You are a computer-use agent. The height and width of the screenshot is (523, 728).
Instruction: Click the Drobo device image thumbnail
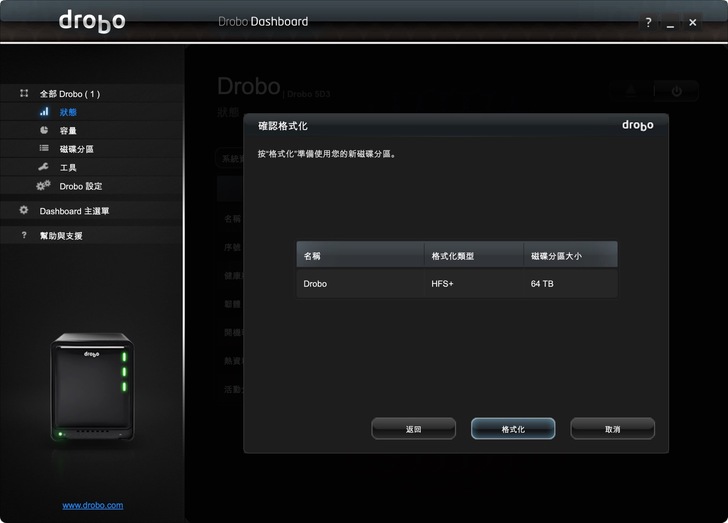click(92, 386)
